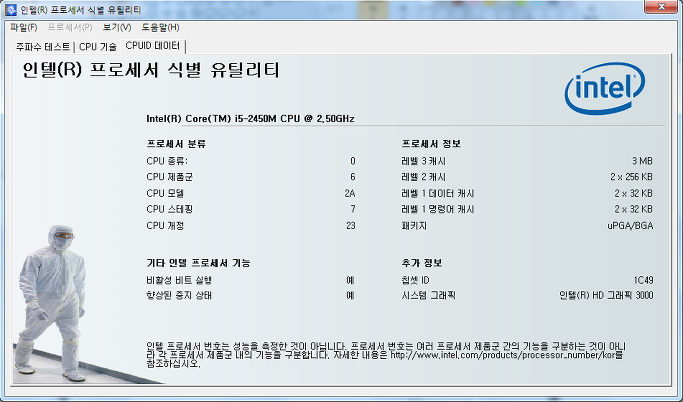Click the cleanroom worker image
683x402 pixels.
point(52,303)
